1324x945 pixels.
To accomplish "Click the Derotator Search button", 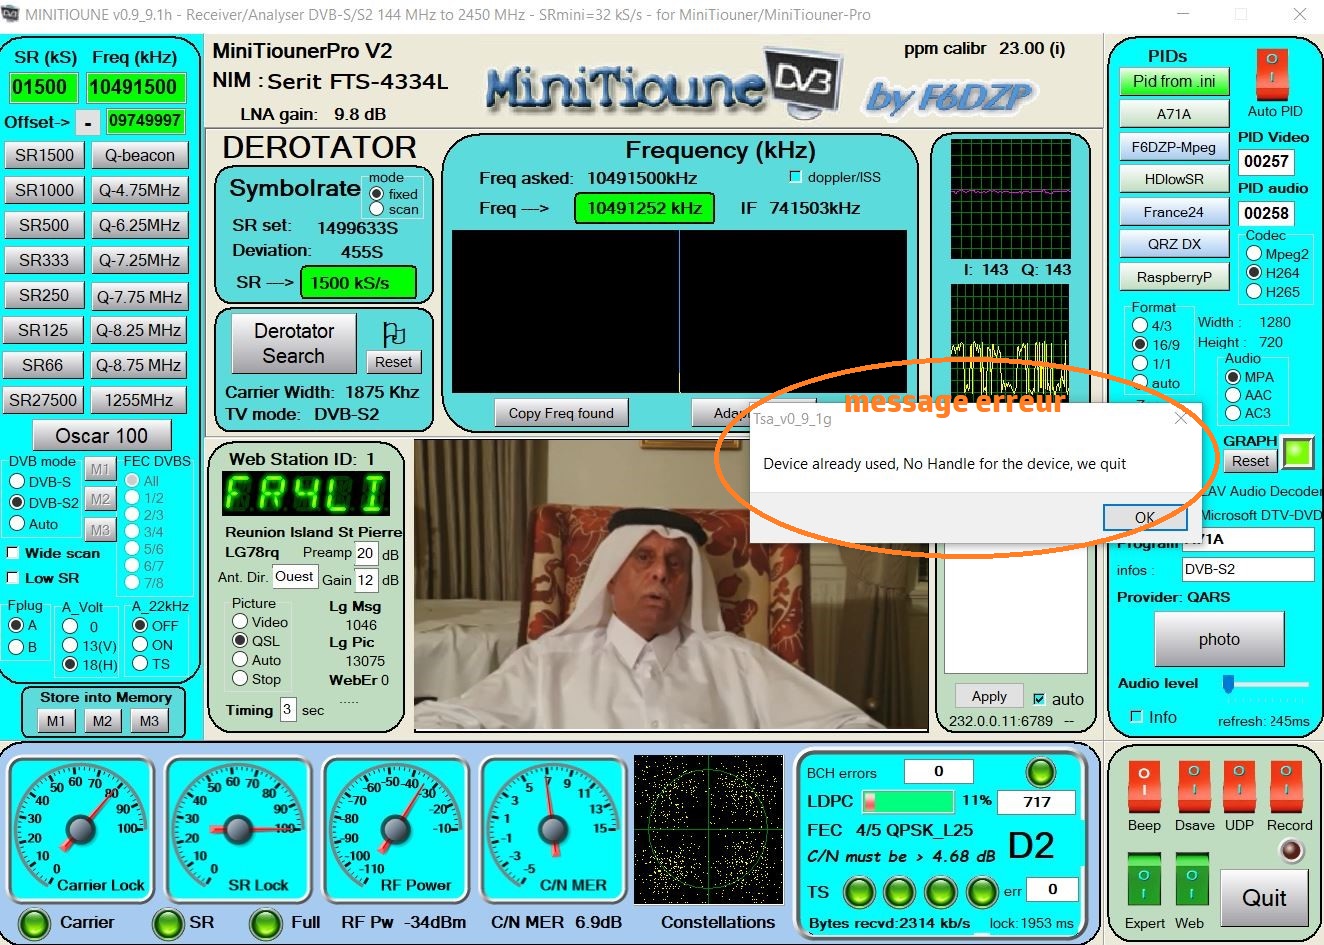I will click(x=294, y=343).
